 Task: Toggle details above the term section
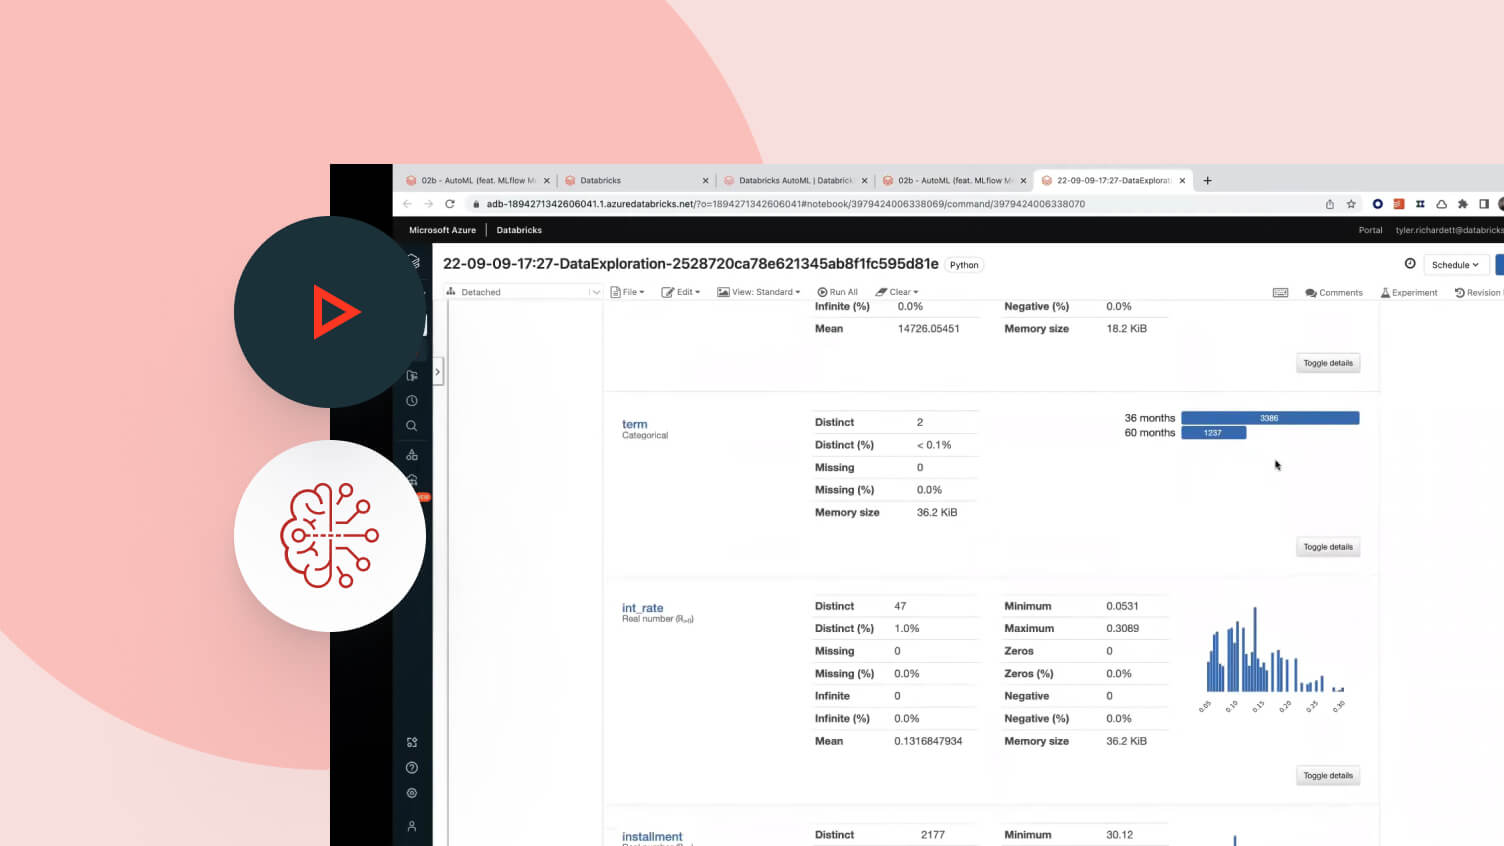[x=1328, y=363]
